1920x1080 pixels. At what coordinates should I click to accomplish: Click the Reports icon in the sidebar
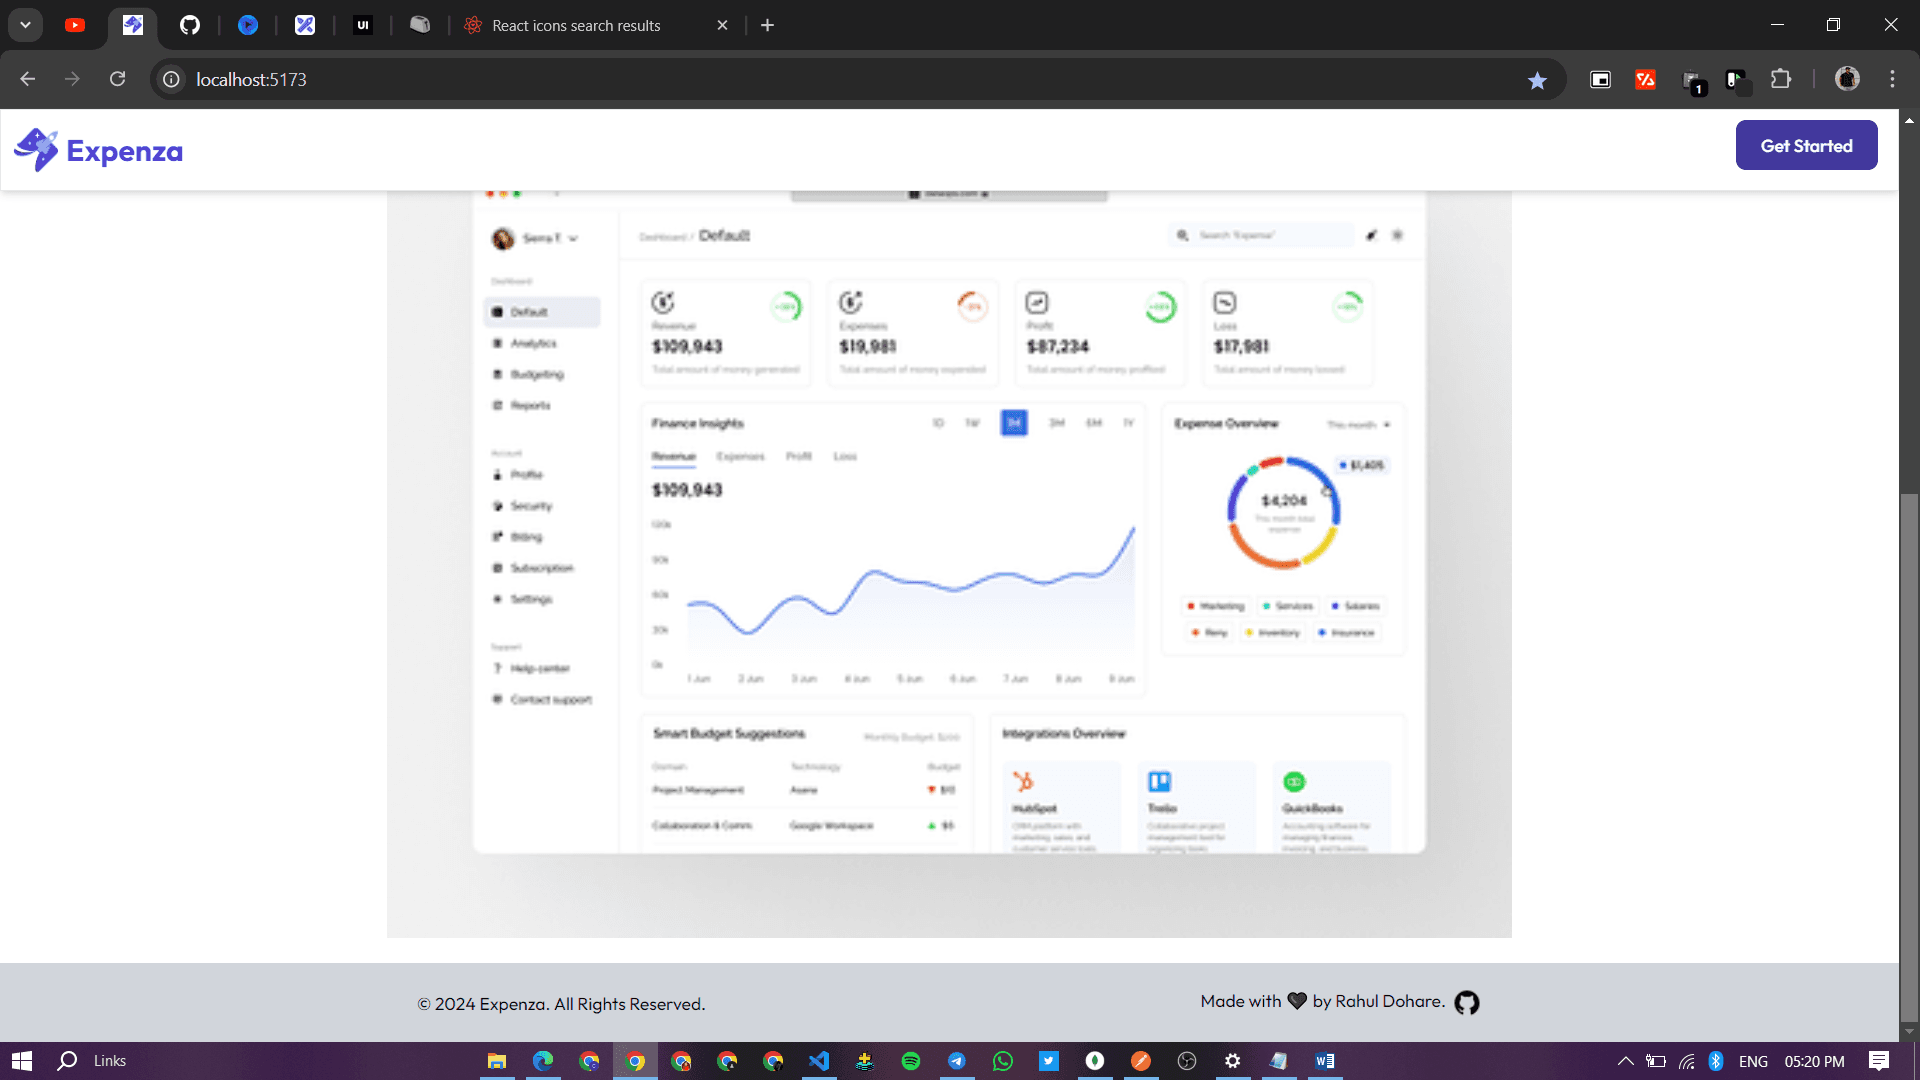click(x=500, y=405)
